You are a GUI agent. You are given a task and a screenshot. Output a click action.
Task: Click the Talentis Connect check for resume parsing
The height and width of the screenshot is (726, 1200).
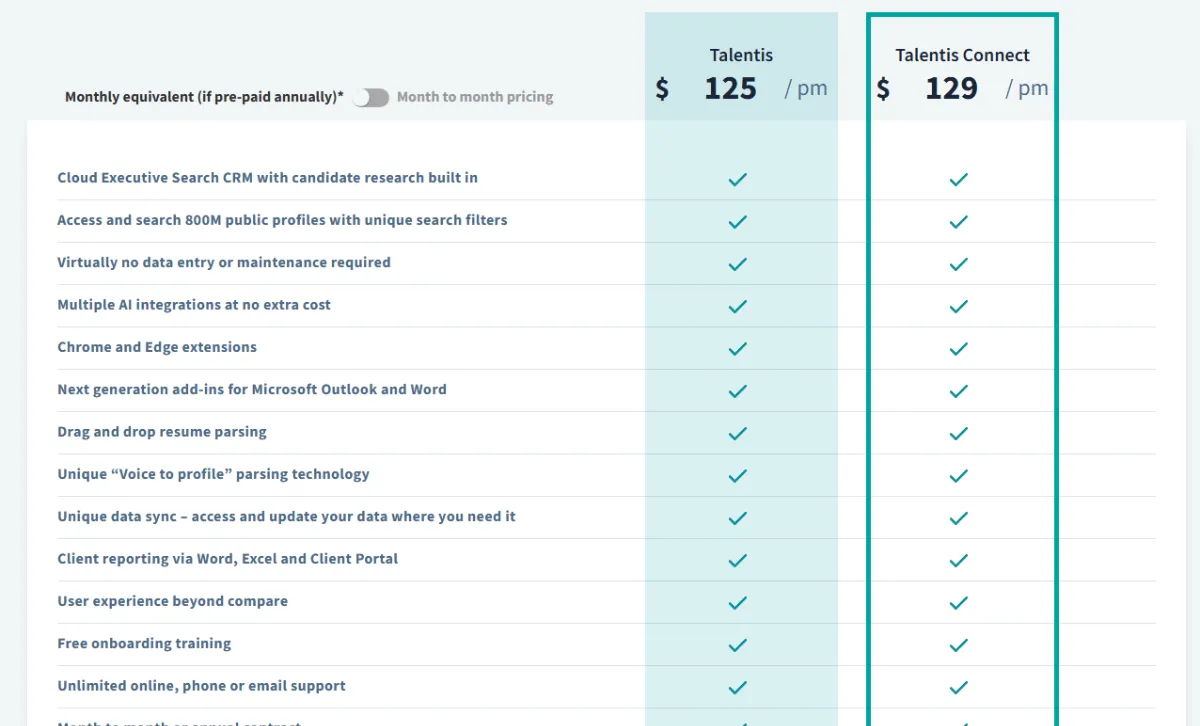tap(959, 433)
